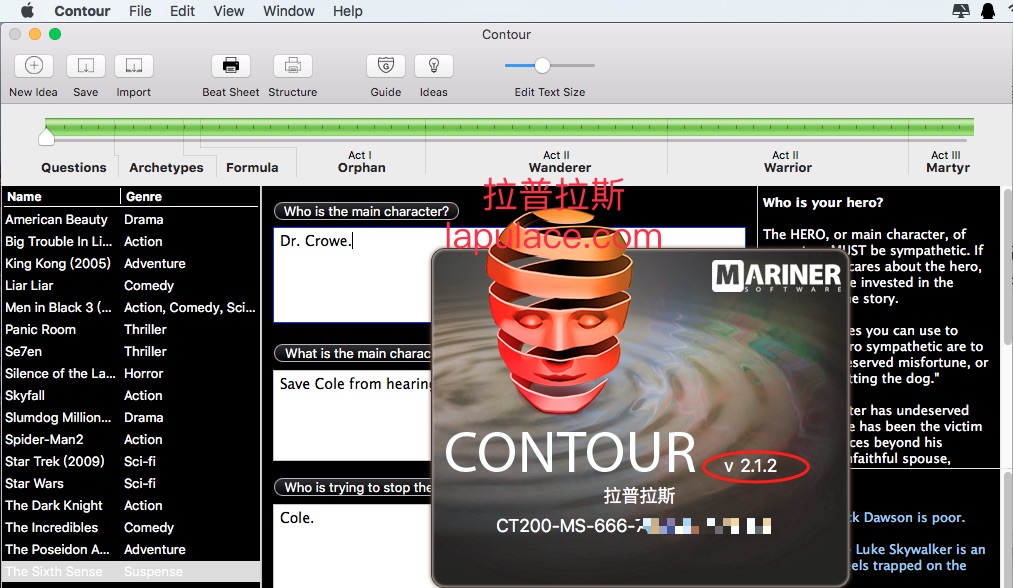The width and height of the screenshot is (1013, 588).
Task: Open the View menu
Action: click(229, 11)
